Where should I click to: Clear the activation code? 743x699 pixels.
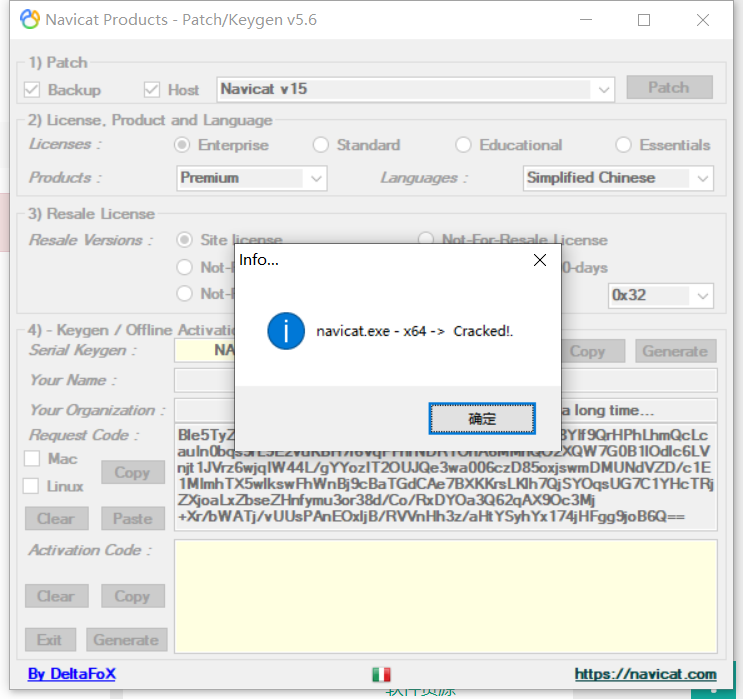coord(56,596)
